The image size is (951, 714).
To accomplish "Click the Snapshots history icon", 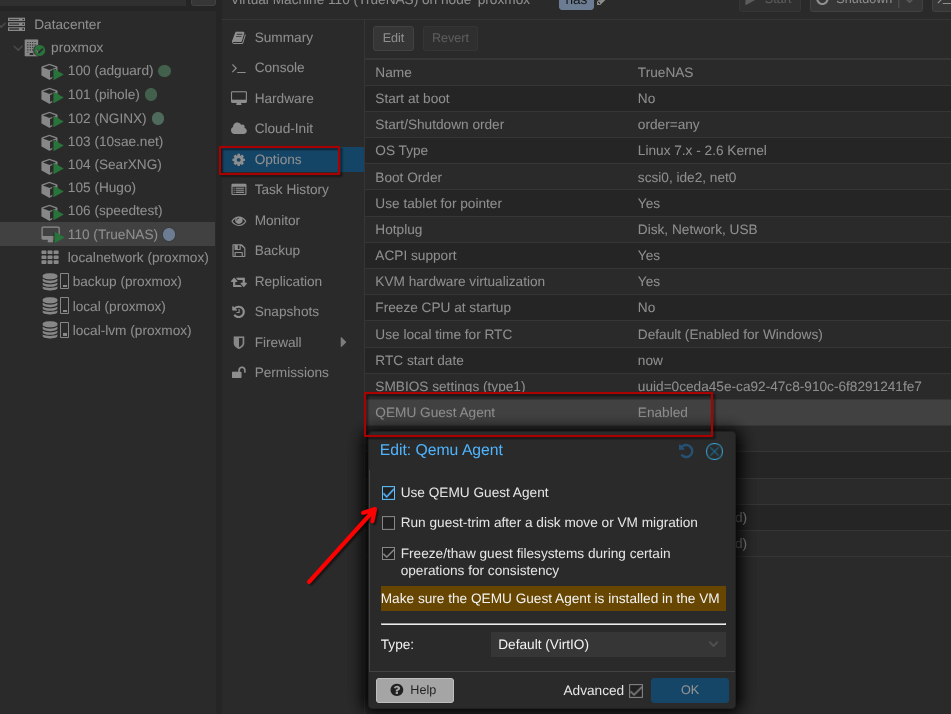I will (x=239, y=312).
